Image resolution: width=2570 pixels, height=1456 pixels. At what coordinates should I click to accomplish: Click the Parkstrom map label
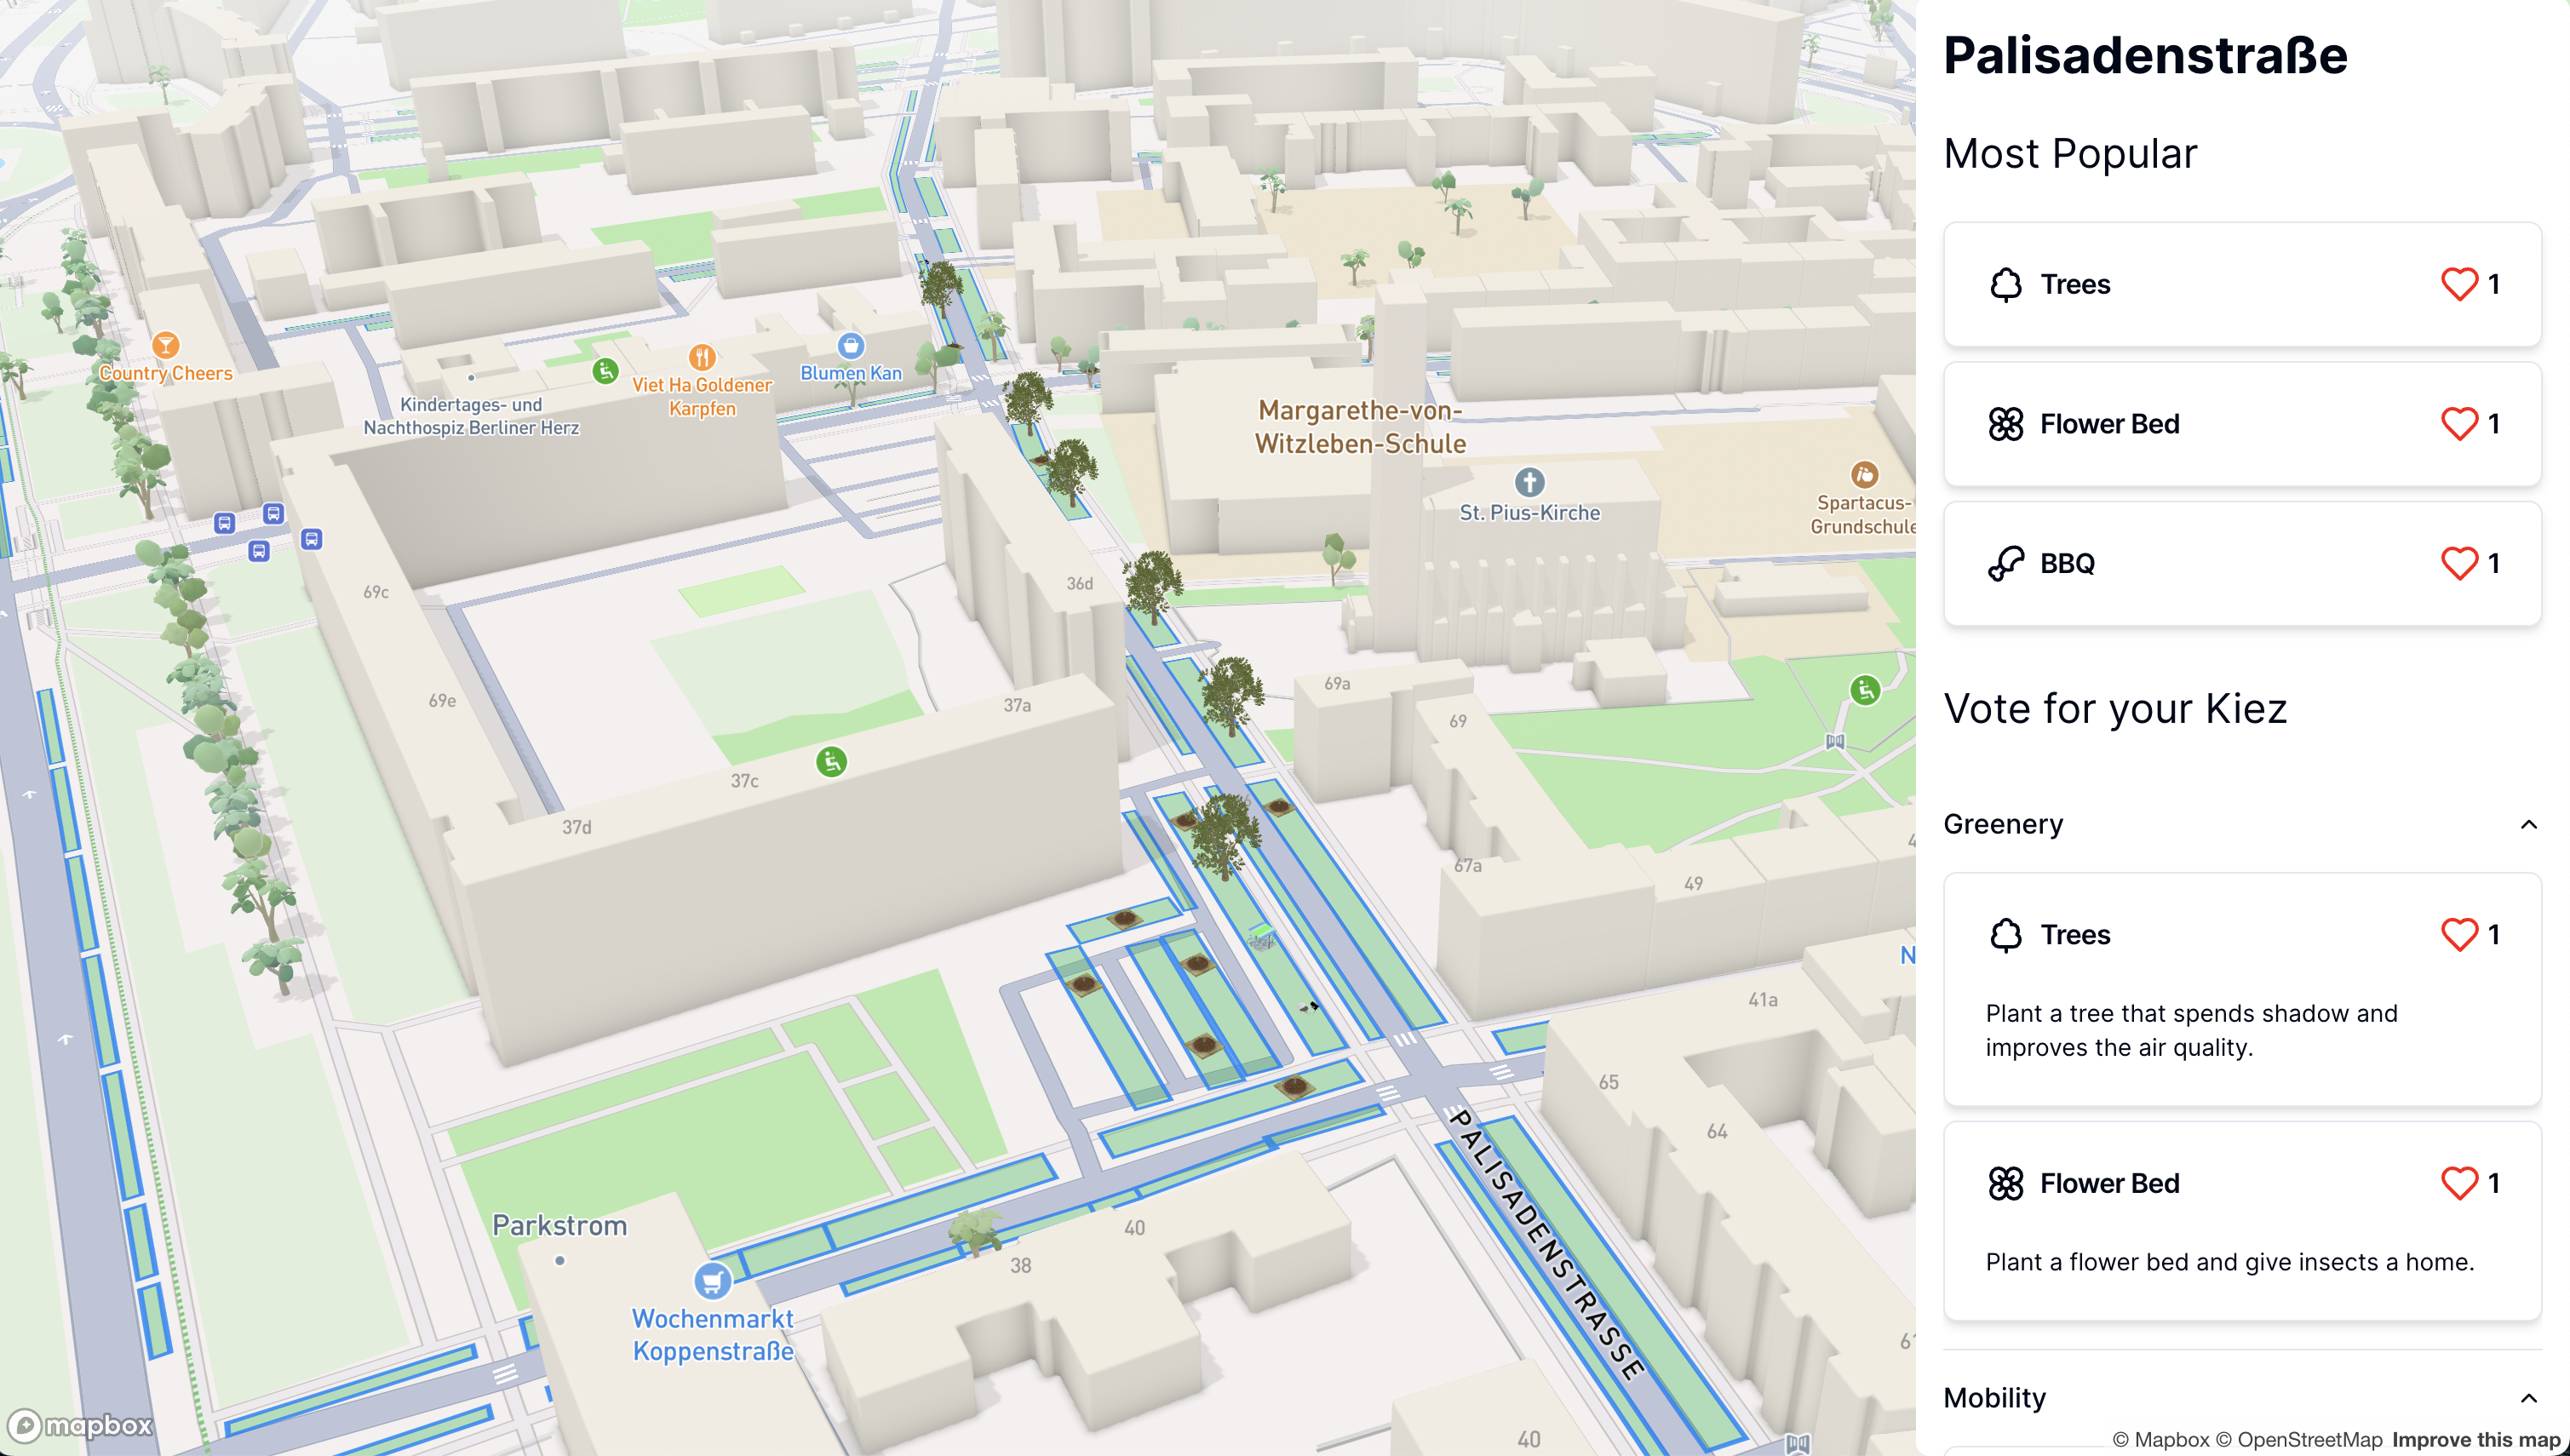pyautogui.click(x=559, y=1226)
